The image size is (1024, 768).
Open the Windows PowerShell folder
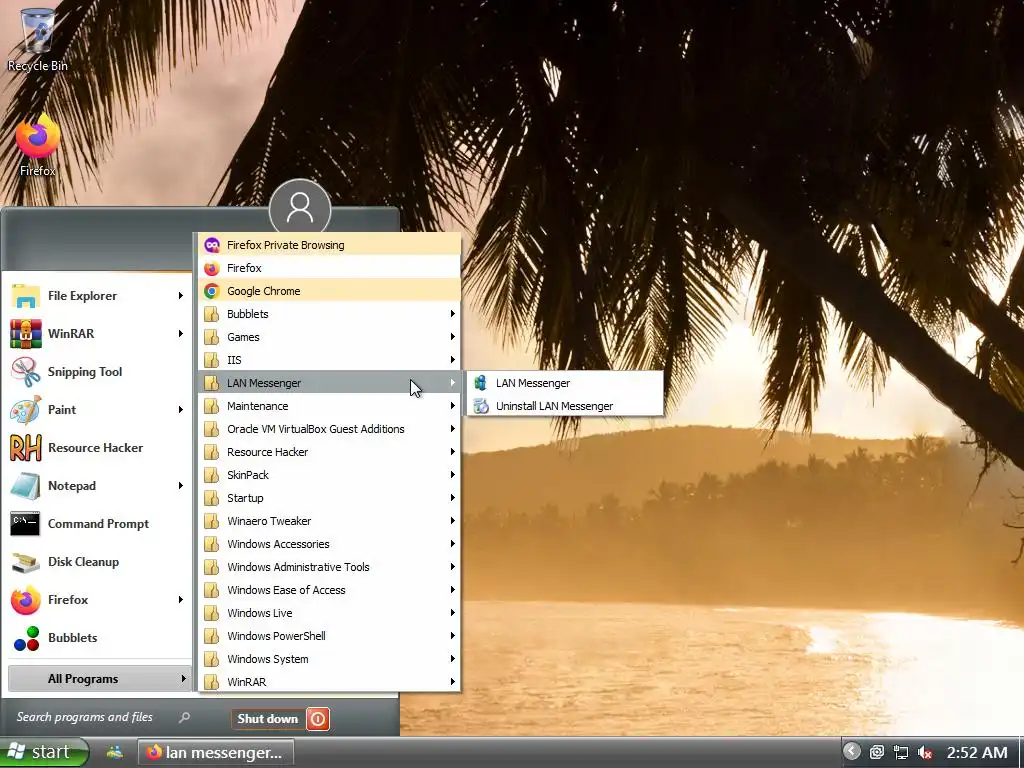[329, 636]
